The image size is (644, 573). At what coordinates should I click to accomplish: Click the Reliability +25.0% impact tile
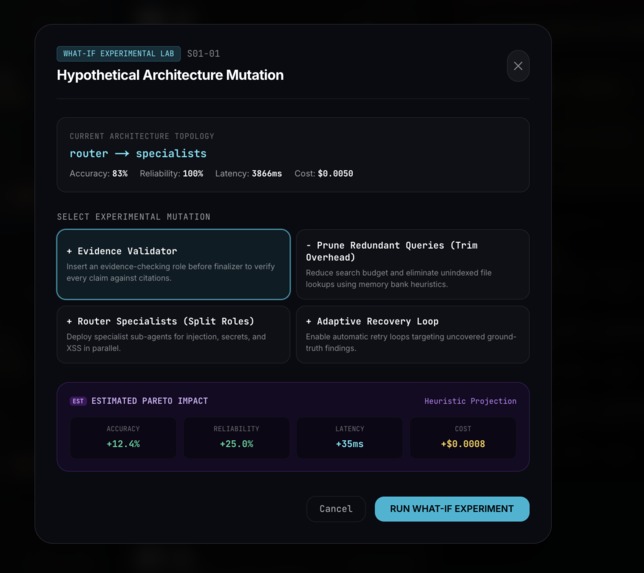(x=237, y=437)
